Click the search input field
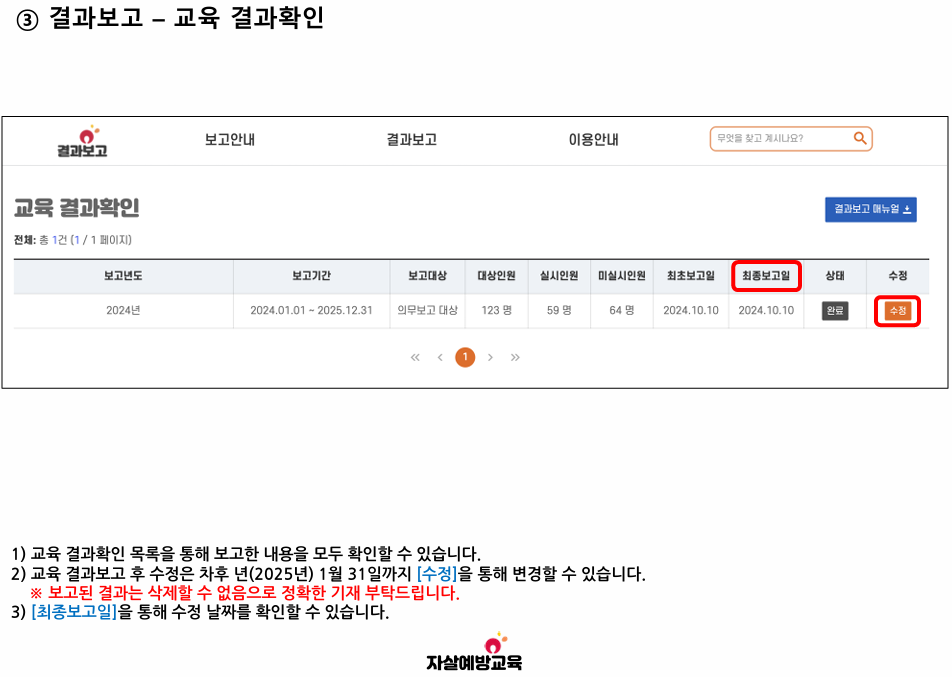This screenshot has width=952, height=677. coord(780,139)
